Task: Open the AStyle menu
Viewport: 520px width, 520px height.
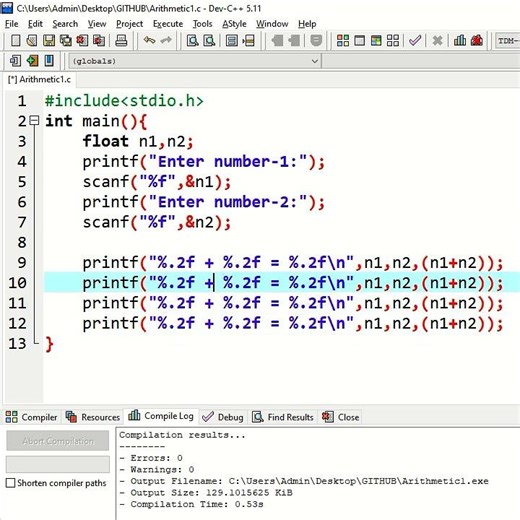Action: (234, 24)
